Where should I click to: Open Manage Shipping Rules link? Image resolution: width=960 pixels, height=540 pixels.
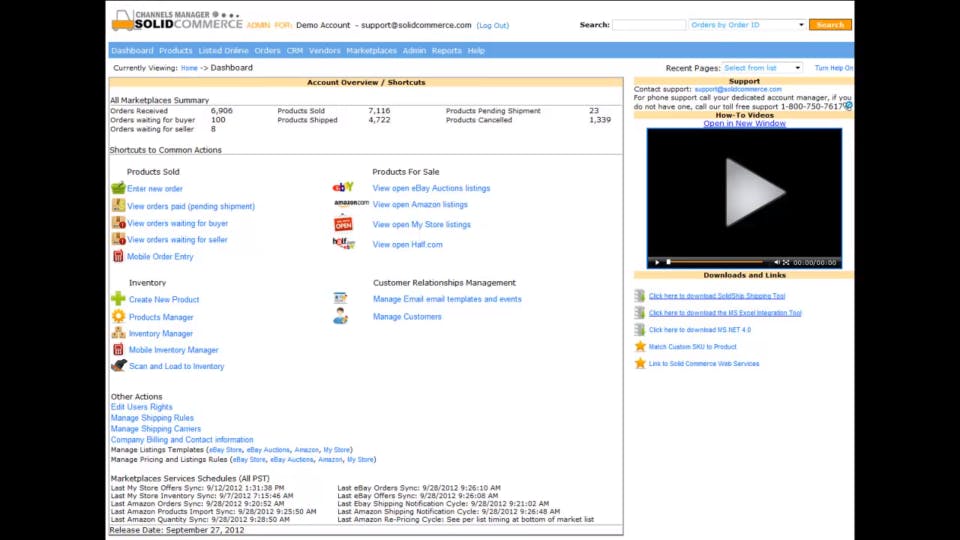[x=152, y=418]
